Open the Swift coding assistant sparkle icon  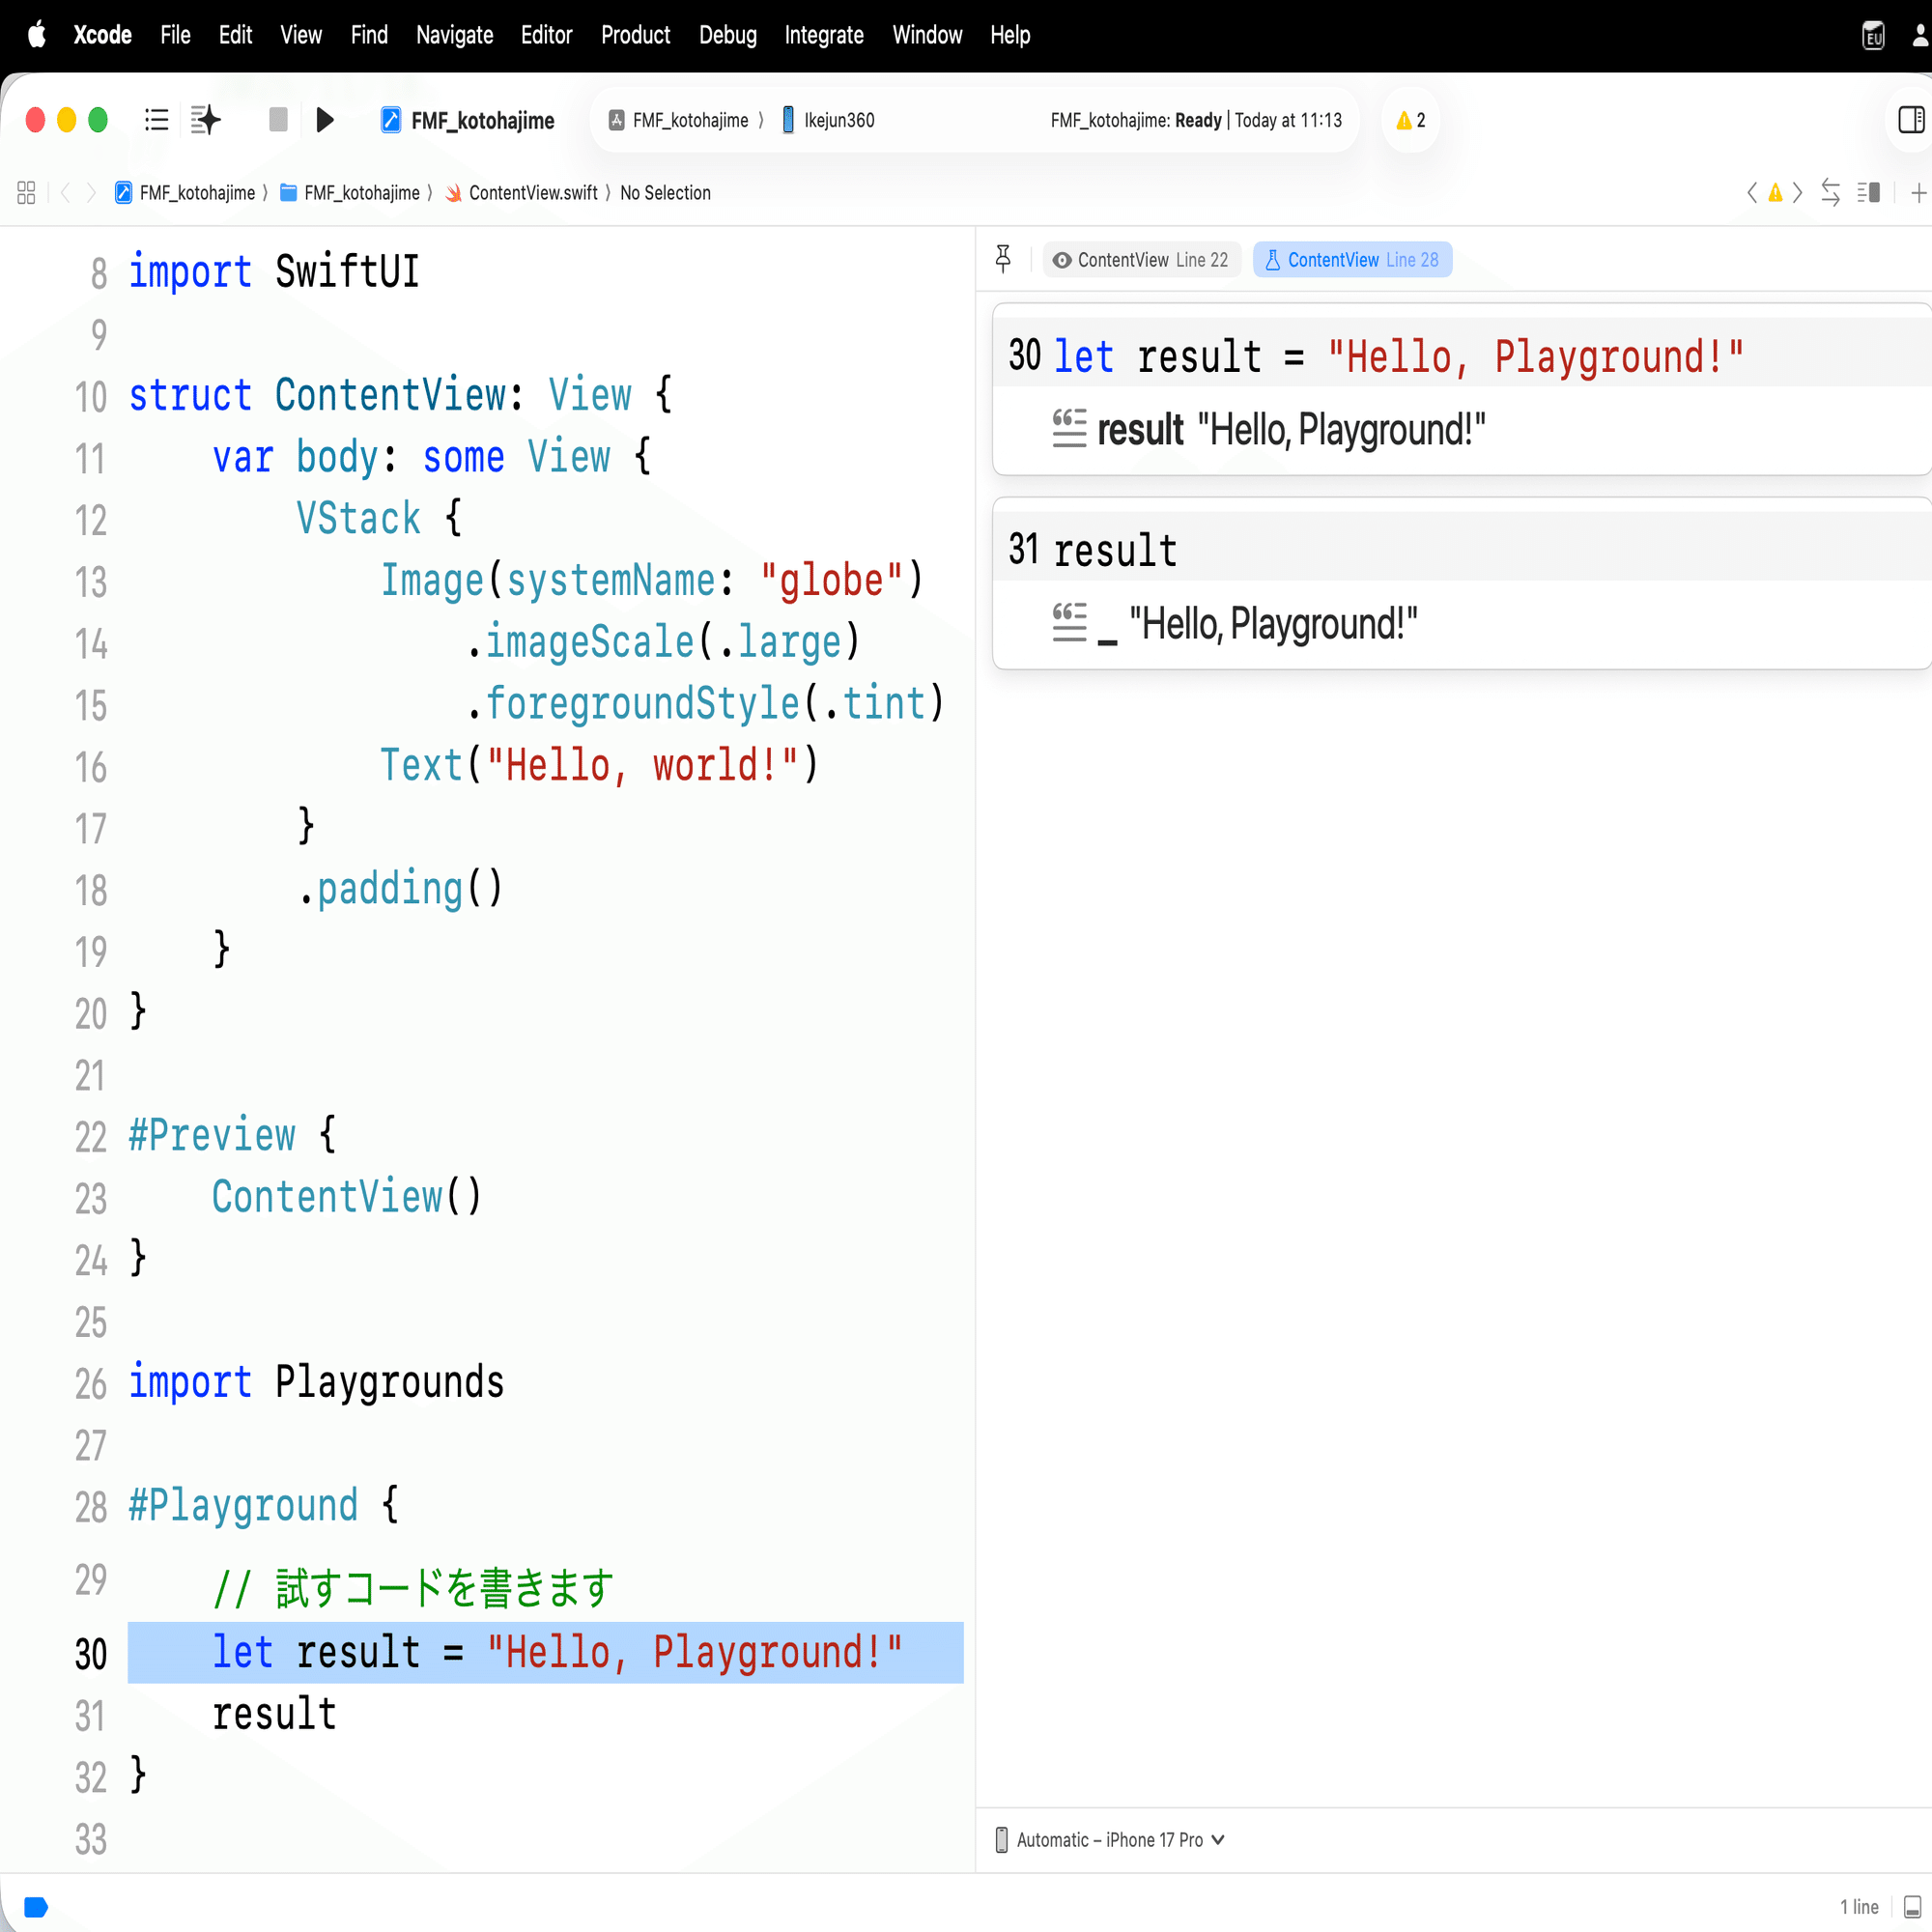pyautogui.click(x=205, y=120)
